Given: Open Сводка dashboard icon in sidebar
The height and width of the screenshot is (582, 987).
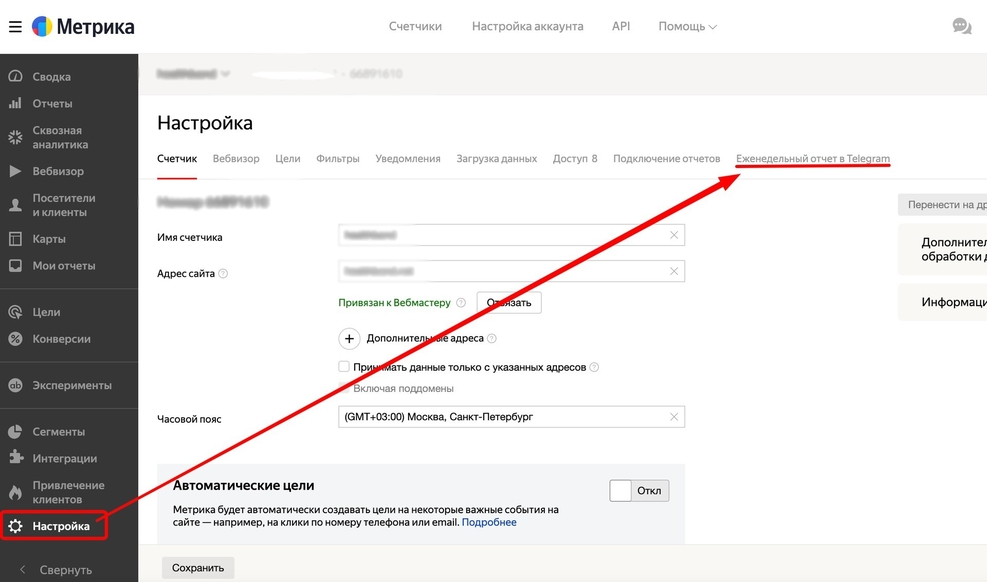Looking at the screenshot, I should 15,77.
